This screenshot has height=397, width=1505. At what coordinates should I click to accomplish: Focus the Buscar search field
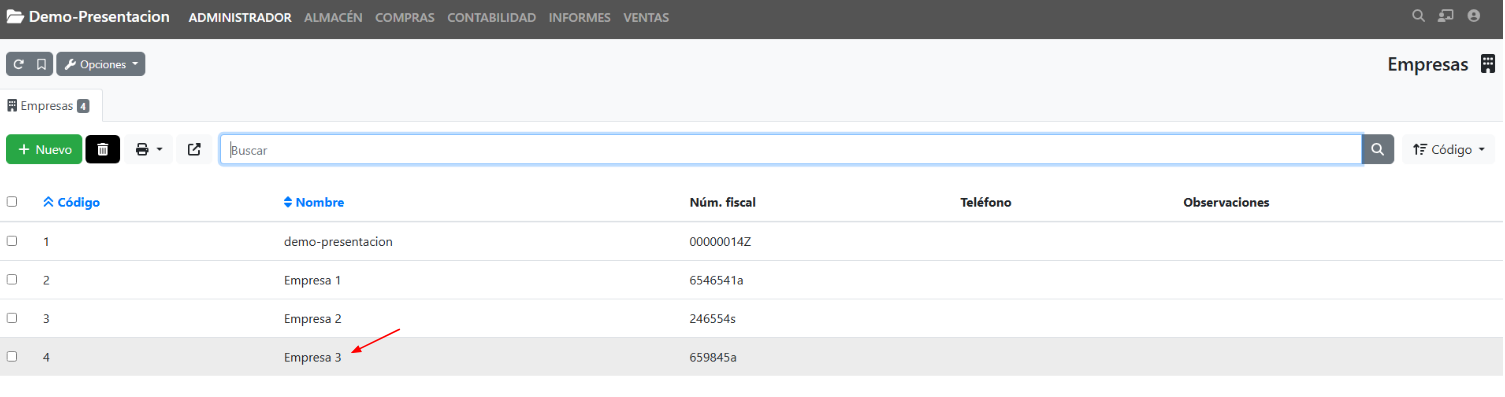click(791, 150)
